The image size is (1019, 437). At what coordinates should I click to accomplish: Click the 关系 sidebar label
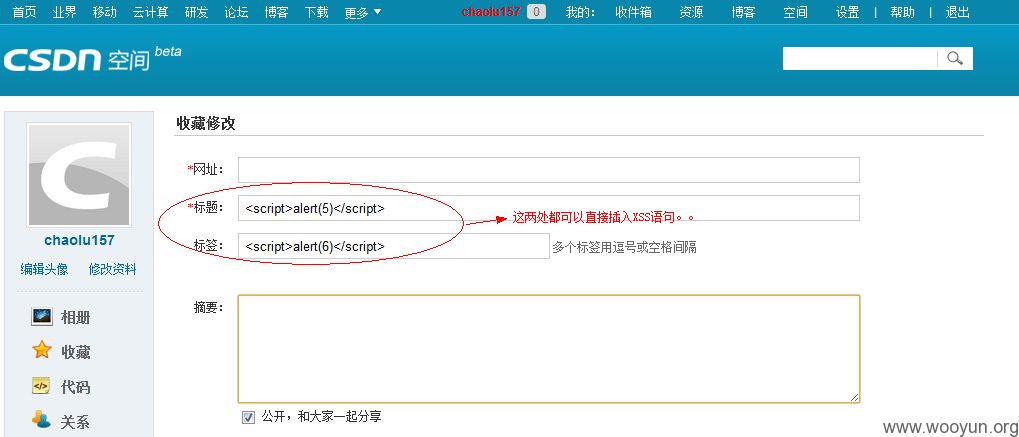[x=75, y=422]
